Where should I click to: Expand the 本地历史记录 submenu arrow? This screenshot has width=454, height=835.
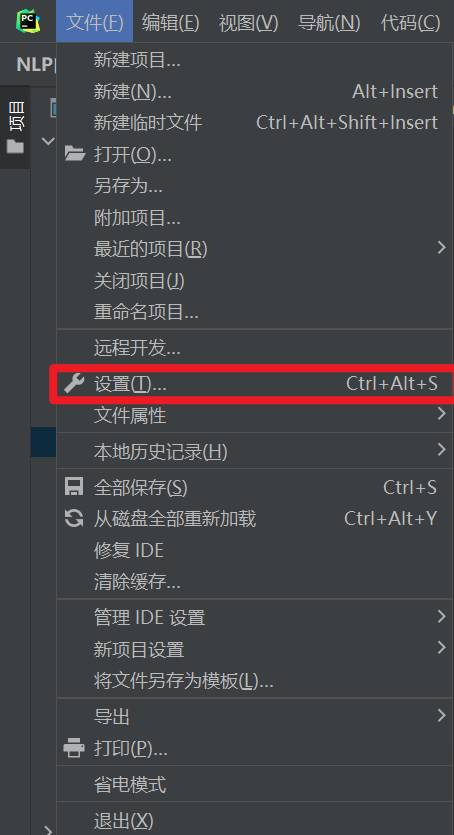pos(441,450)
